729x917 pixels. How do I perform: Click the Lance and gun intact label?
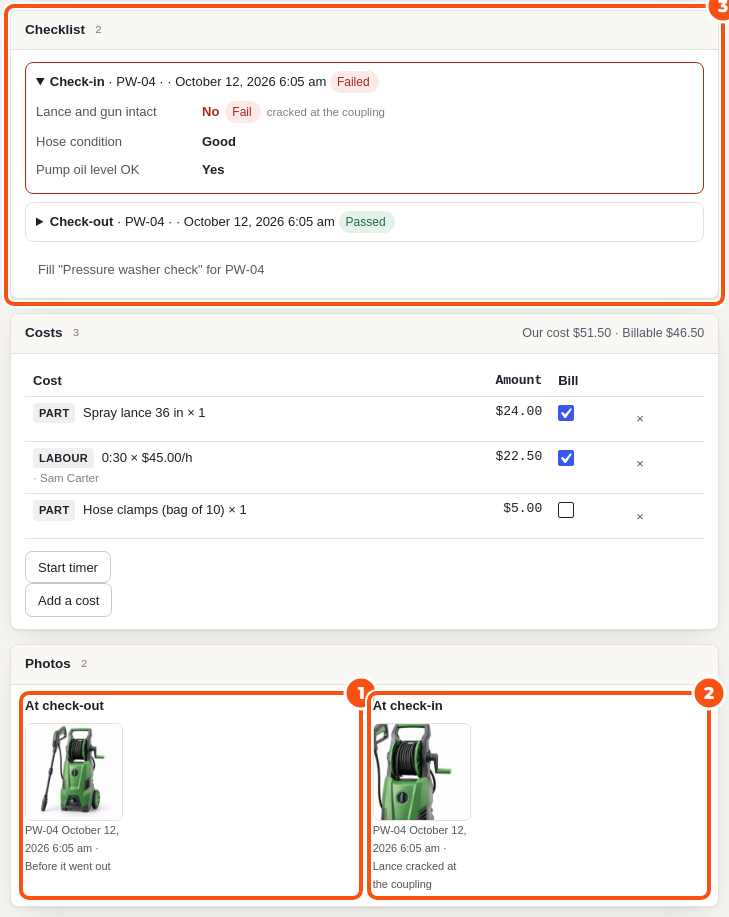click(x=96, y=112)
